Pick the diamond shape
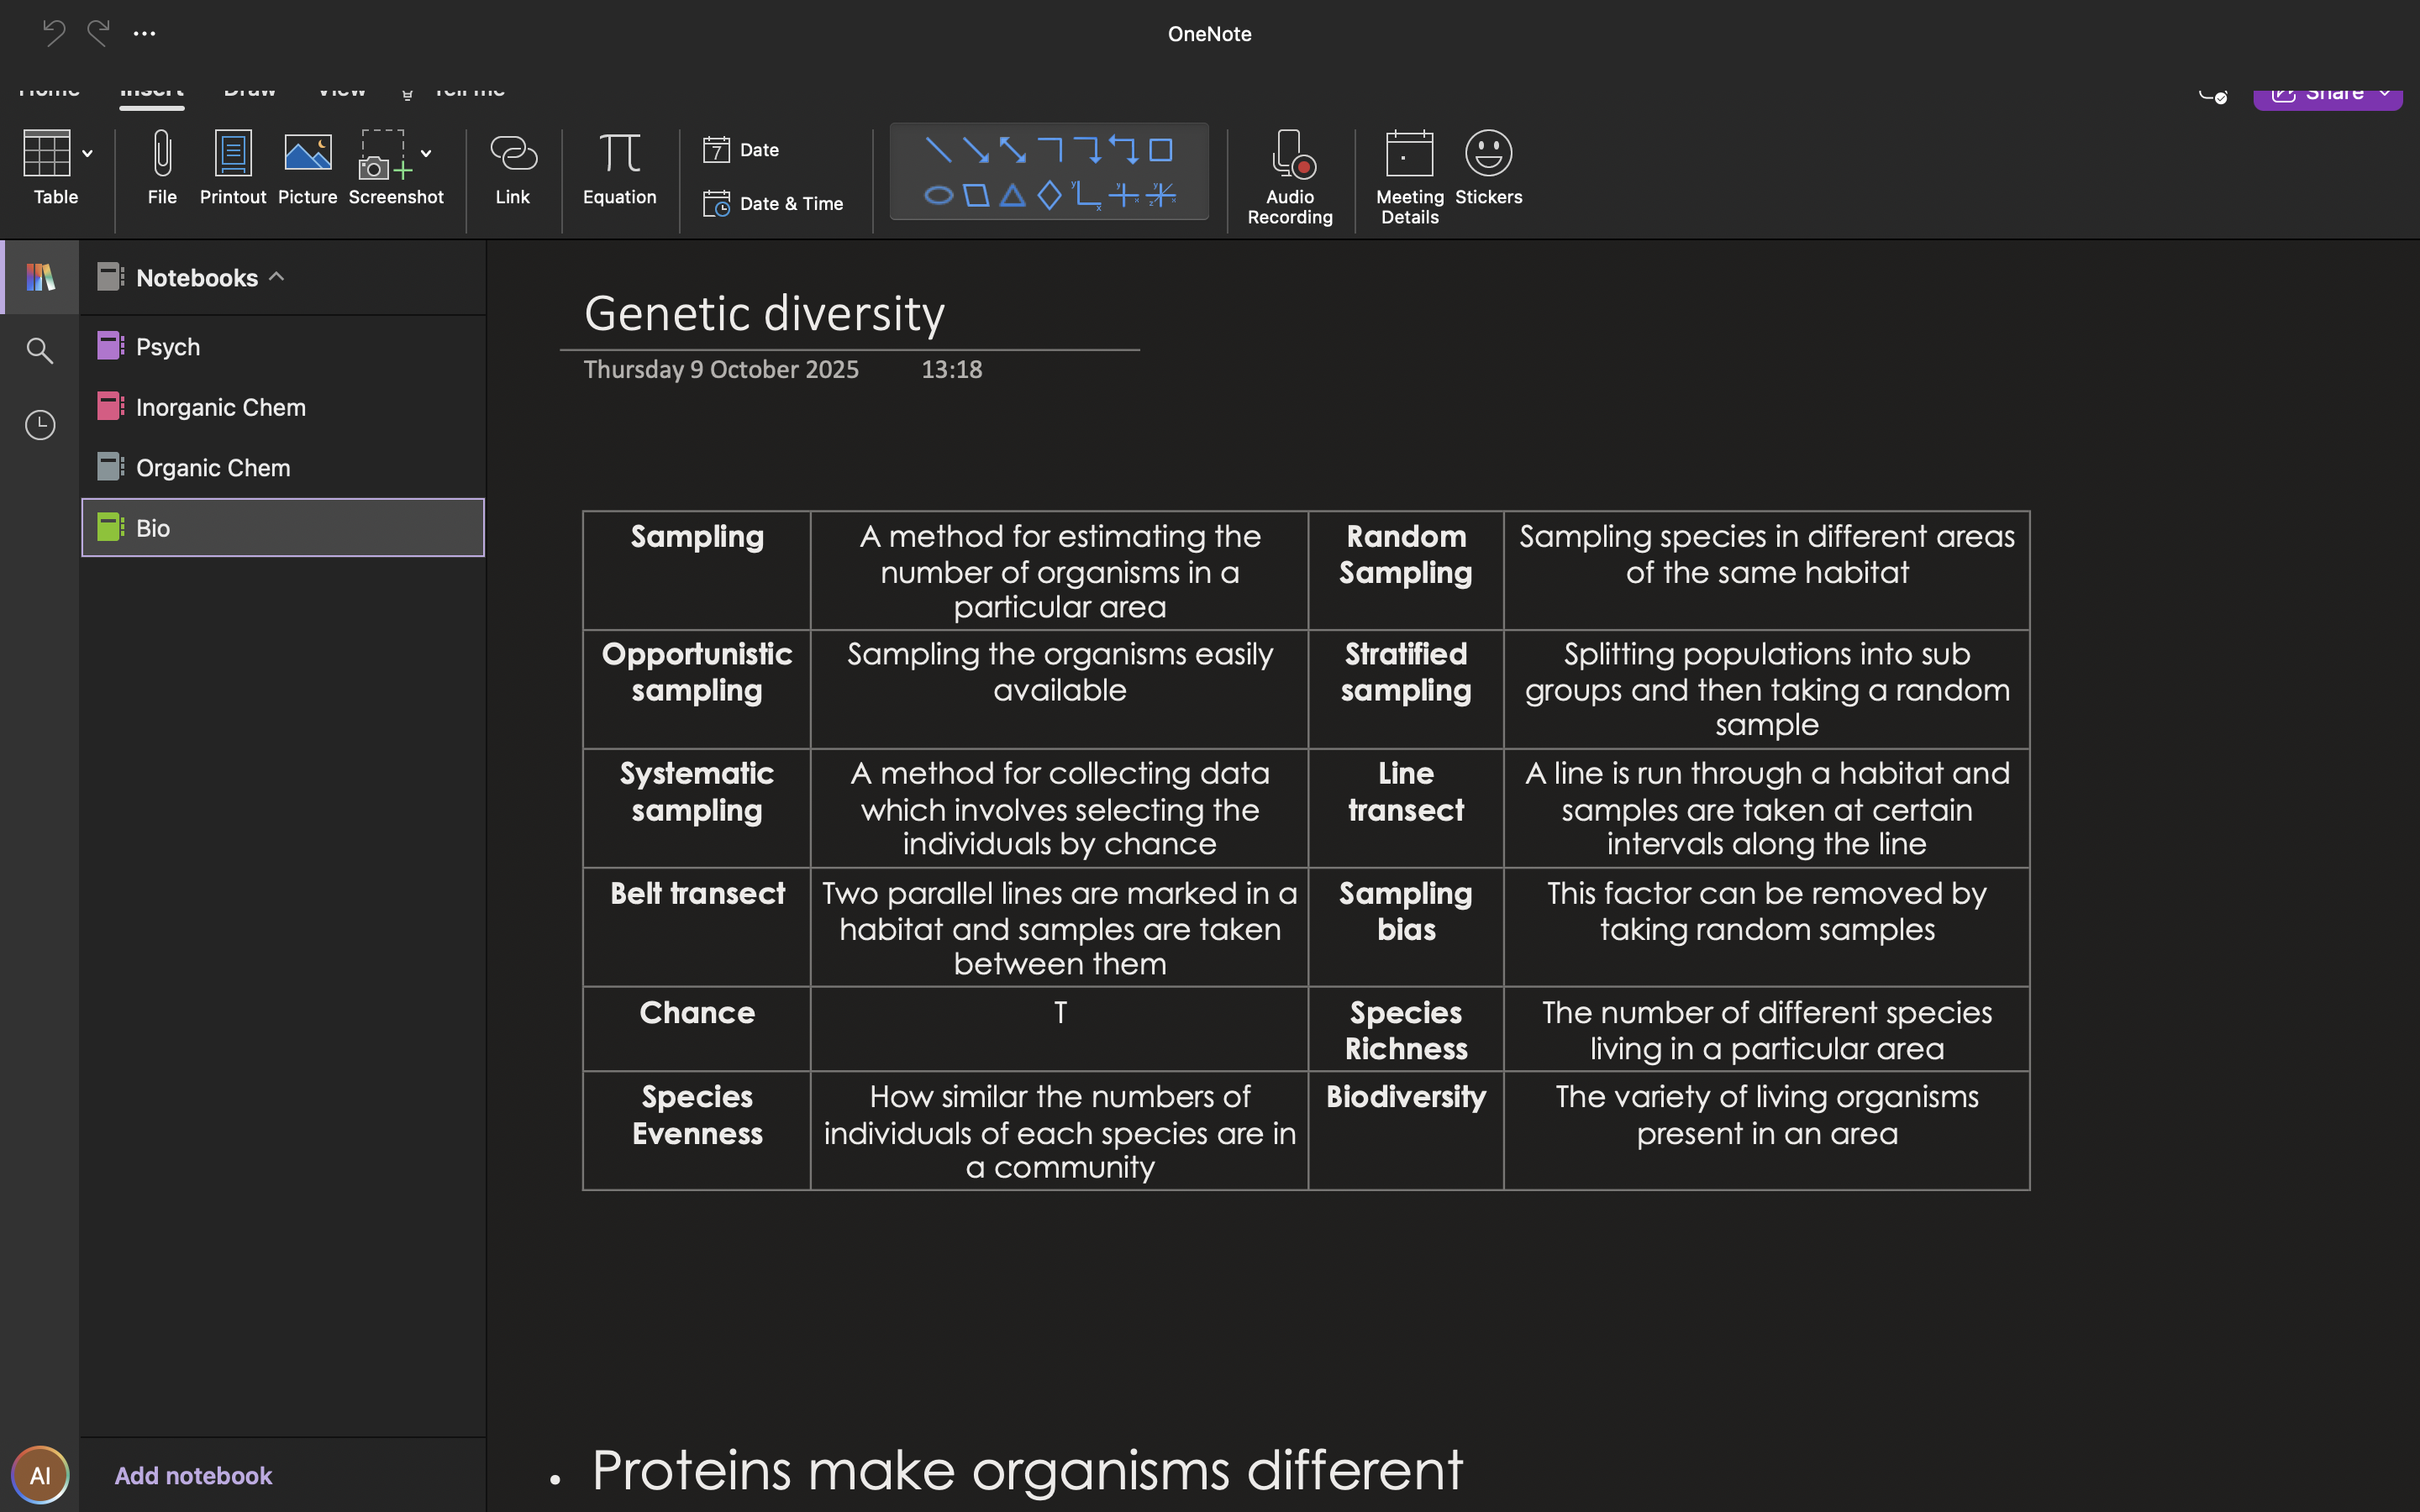Image resolution: width=2420 pixels, height=1512 pixels. (1049, 195)
